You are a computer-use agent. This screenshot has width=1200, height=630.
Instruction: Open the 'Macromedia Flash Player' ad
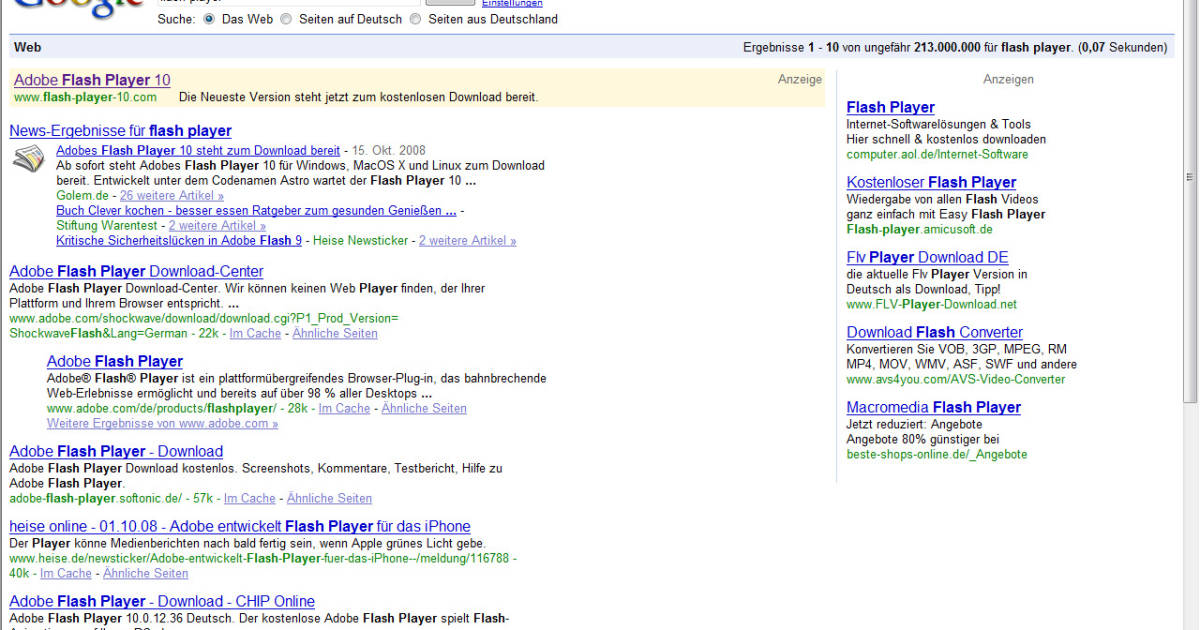[x=933, y=407]
